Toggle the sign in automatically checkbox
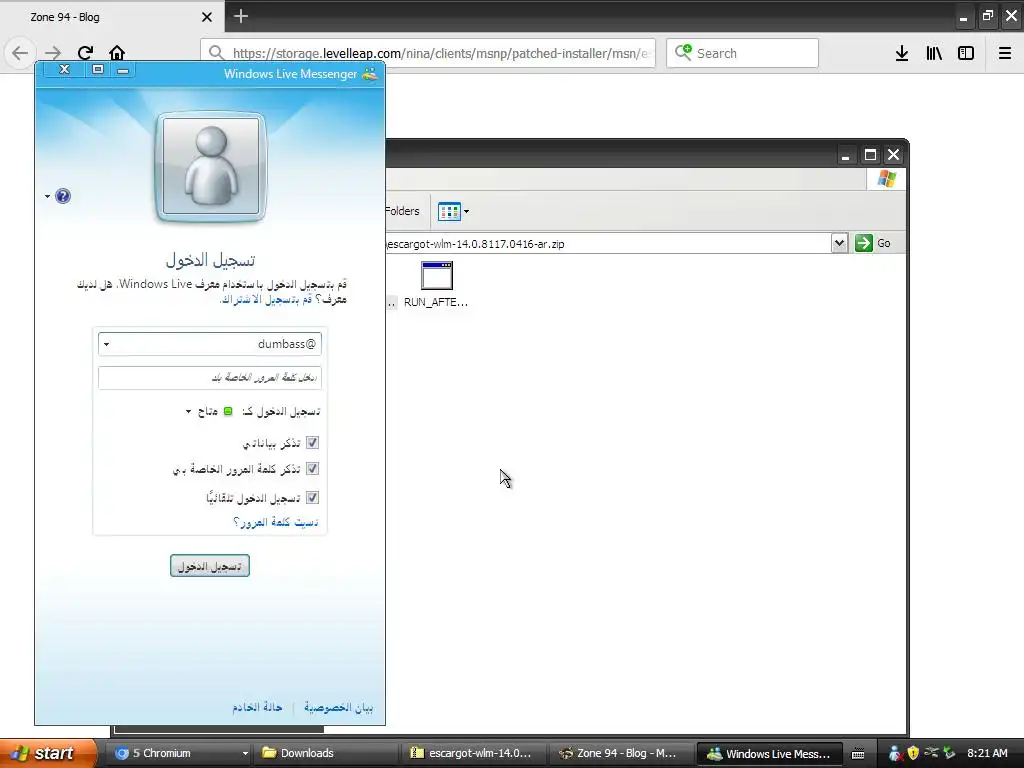Viewport: 1024px width, 768px height. pyautogui.click(x=312, y=498)
